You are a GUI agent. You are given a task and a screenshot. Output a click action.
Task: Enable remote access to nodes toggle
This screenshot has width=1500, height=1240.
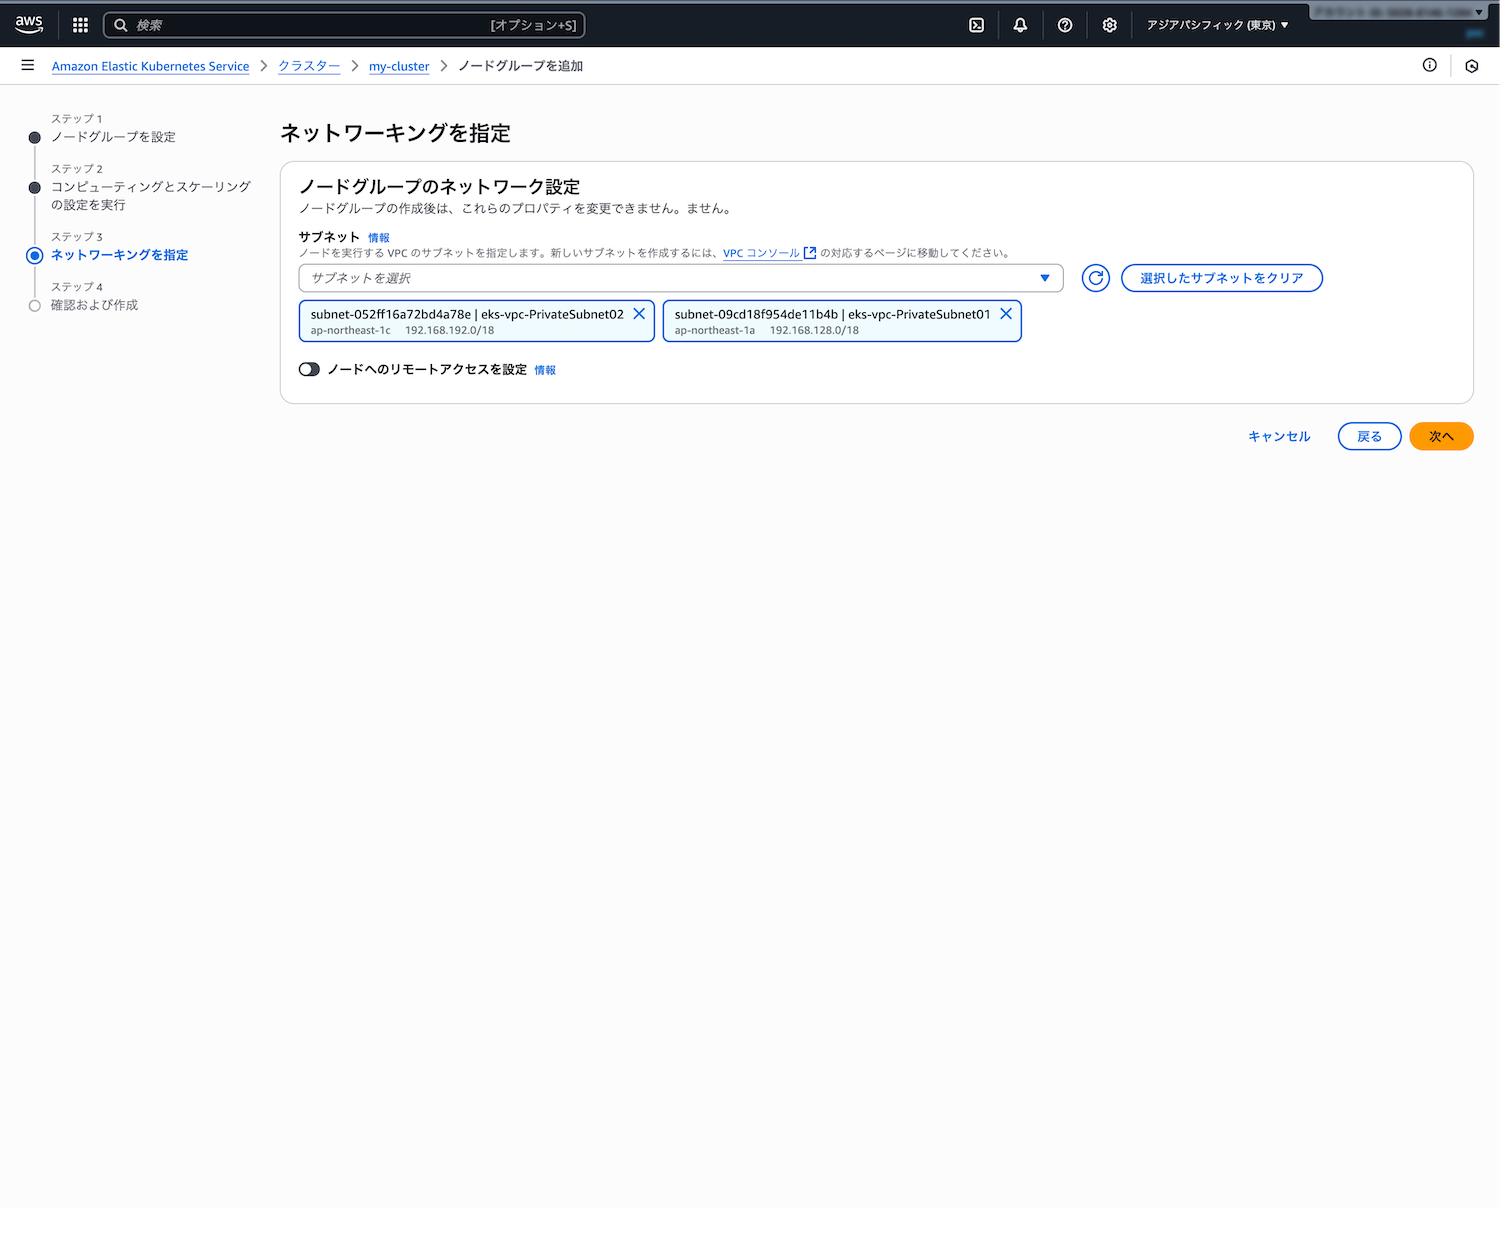[x=309, y=369]
